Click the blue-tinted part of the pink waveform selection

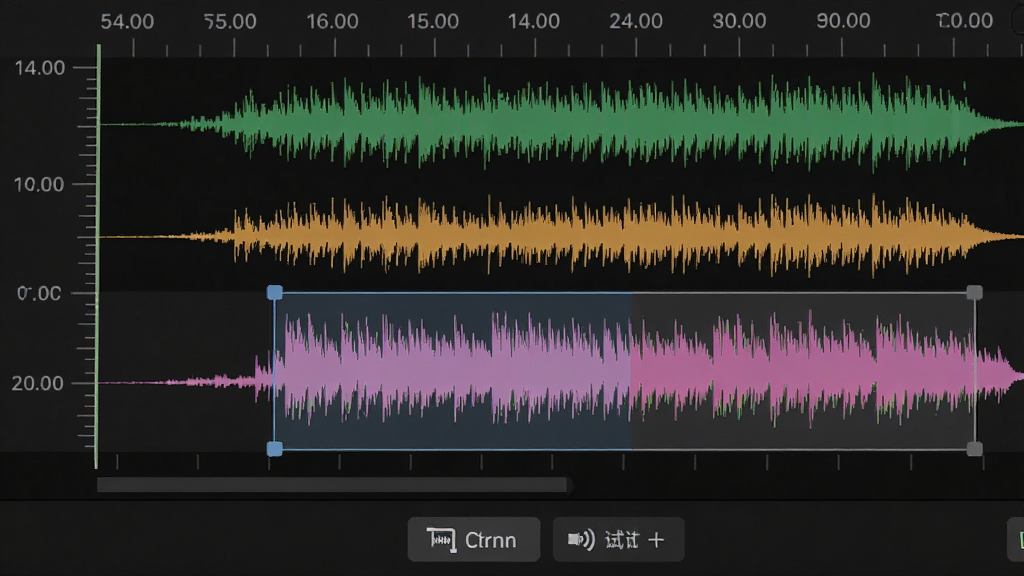pyautogui.click(x=453, y=371)
